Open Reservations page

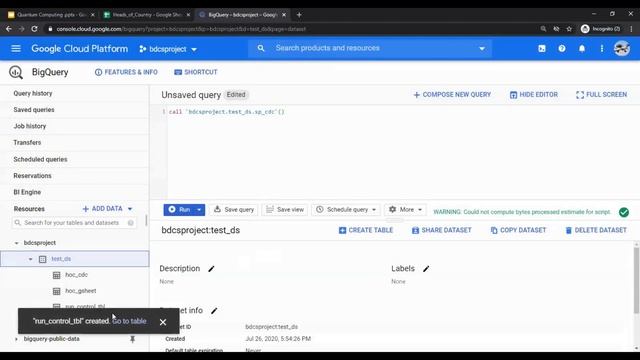[x=32, y=176]
